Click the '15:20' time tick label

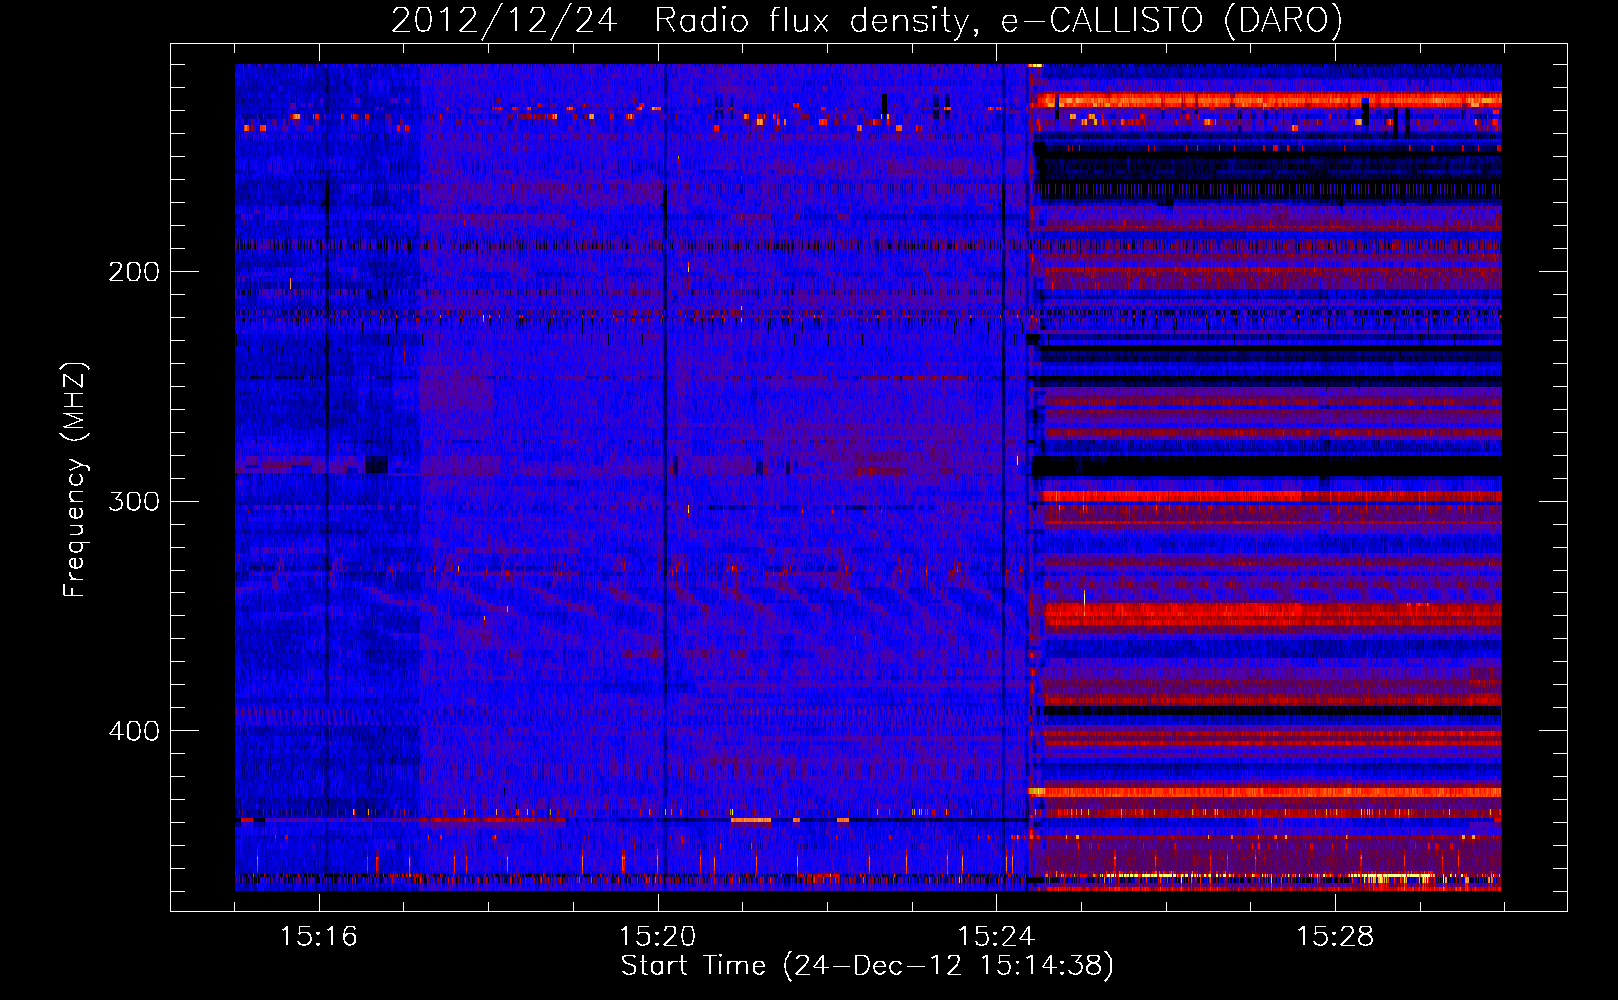657,937
